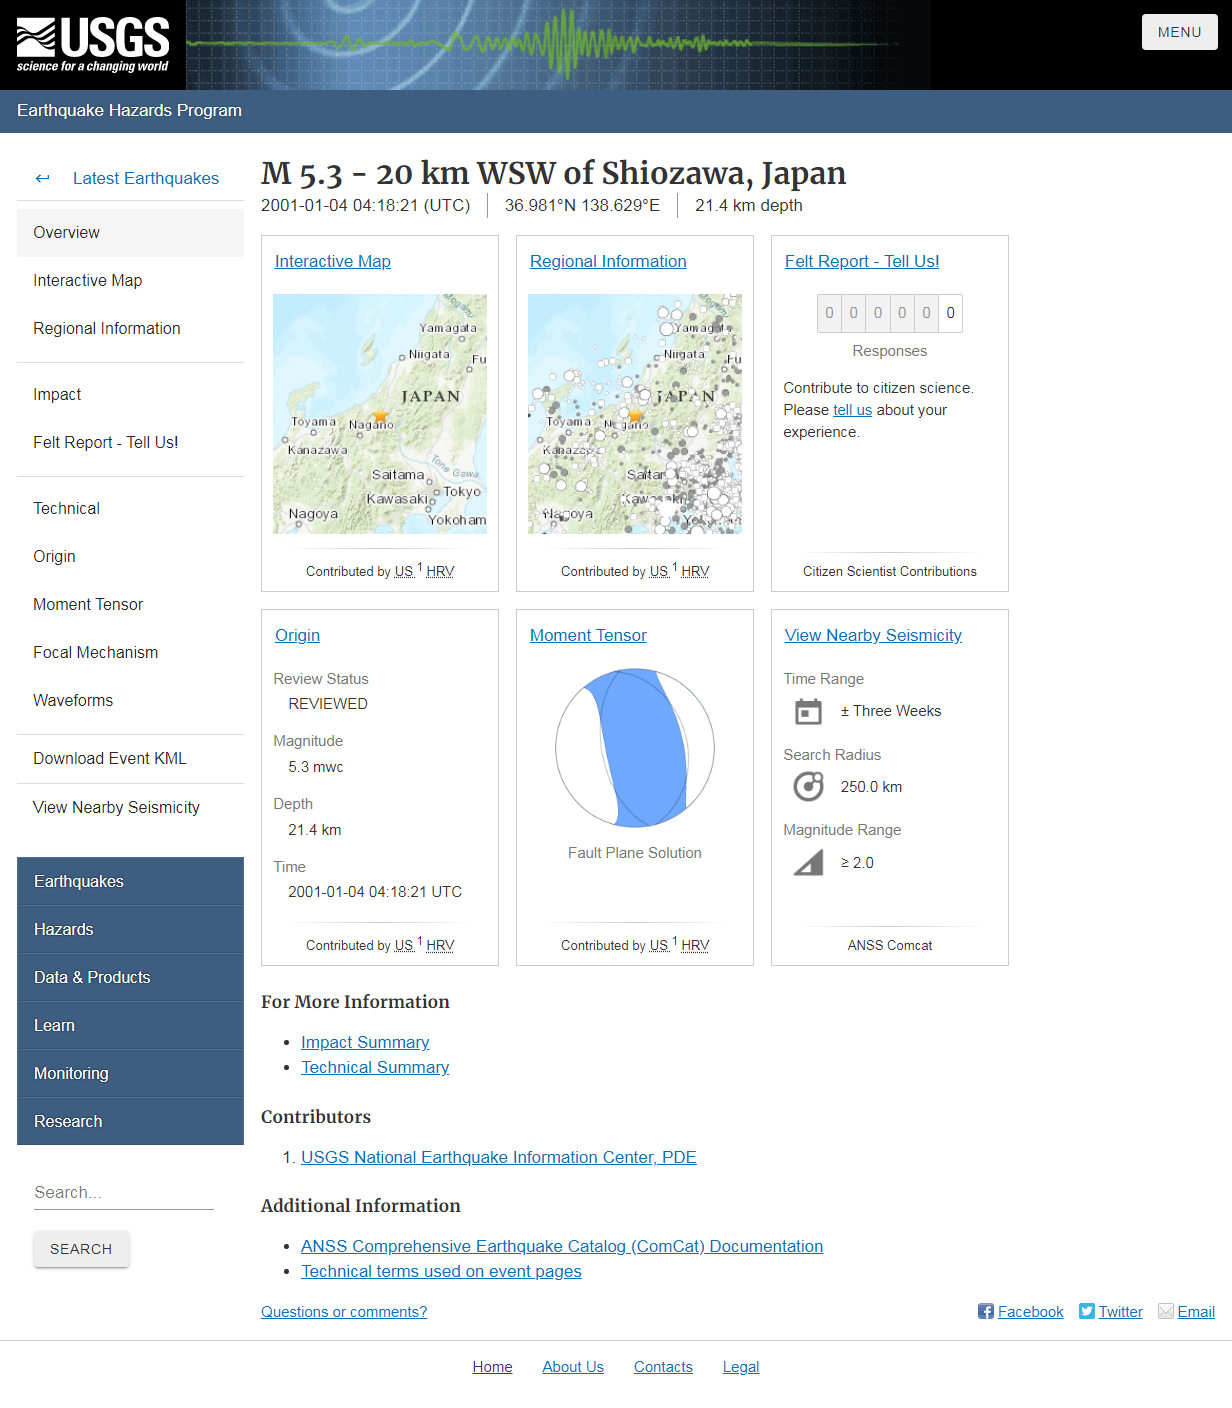The width and height of the screenshot is (1232, 1408).
Task: Open Technical terms used on event pages
Action: [441, 1271]
